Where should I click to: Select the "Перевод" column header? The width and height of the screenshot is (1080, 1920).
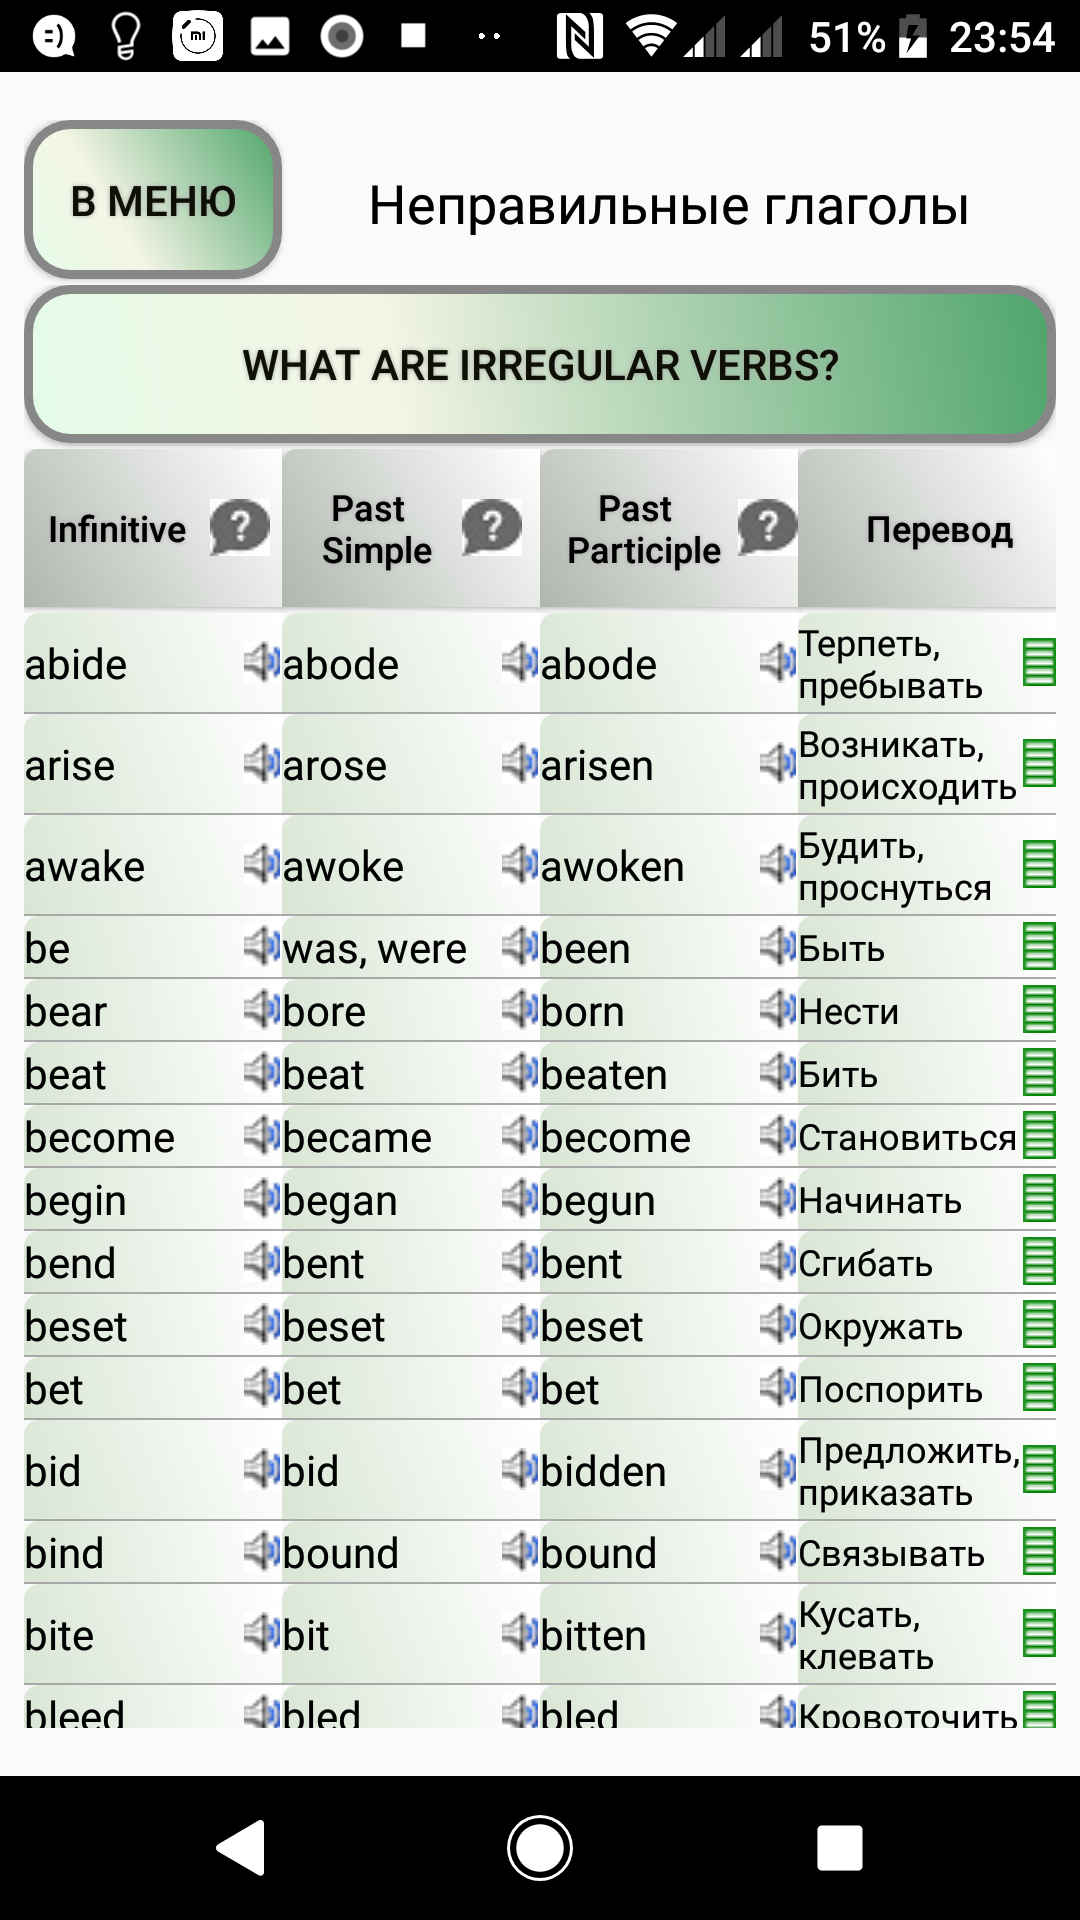(x=938, y=529)
